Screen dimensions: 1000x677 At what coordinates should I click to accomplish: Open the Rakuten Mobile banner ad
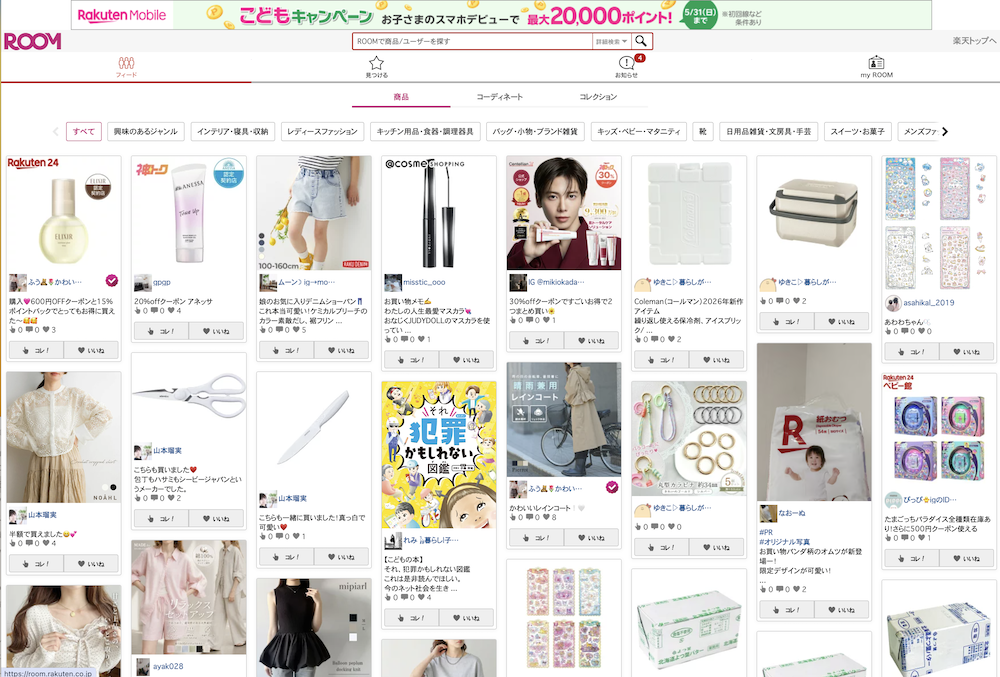point(501,15)
